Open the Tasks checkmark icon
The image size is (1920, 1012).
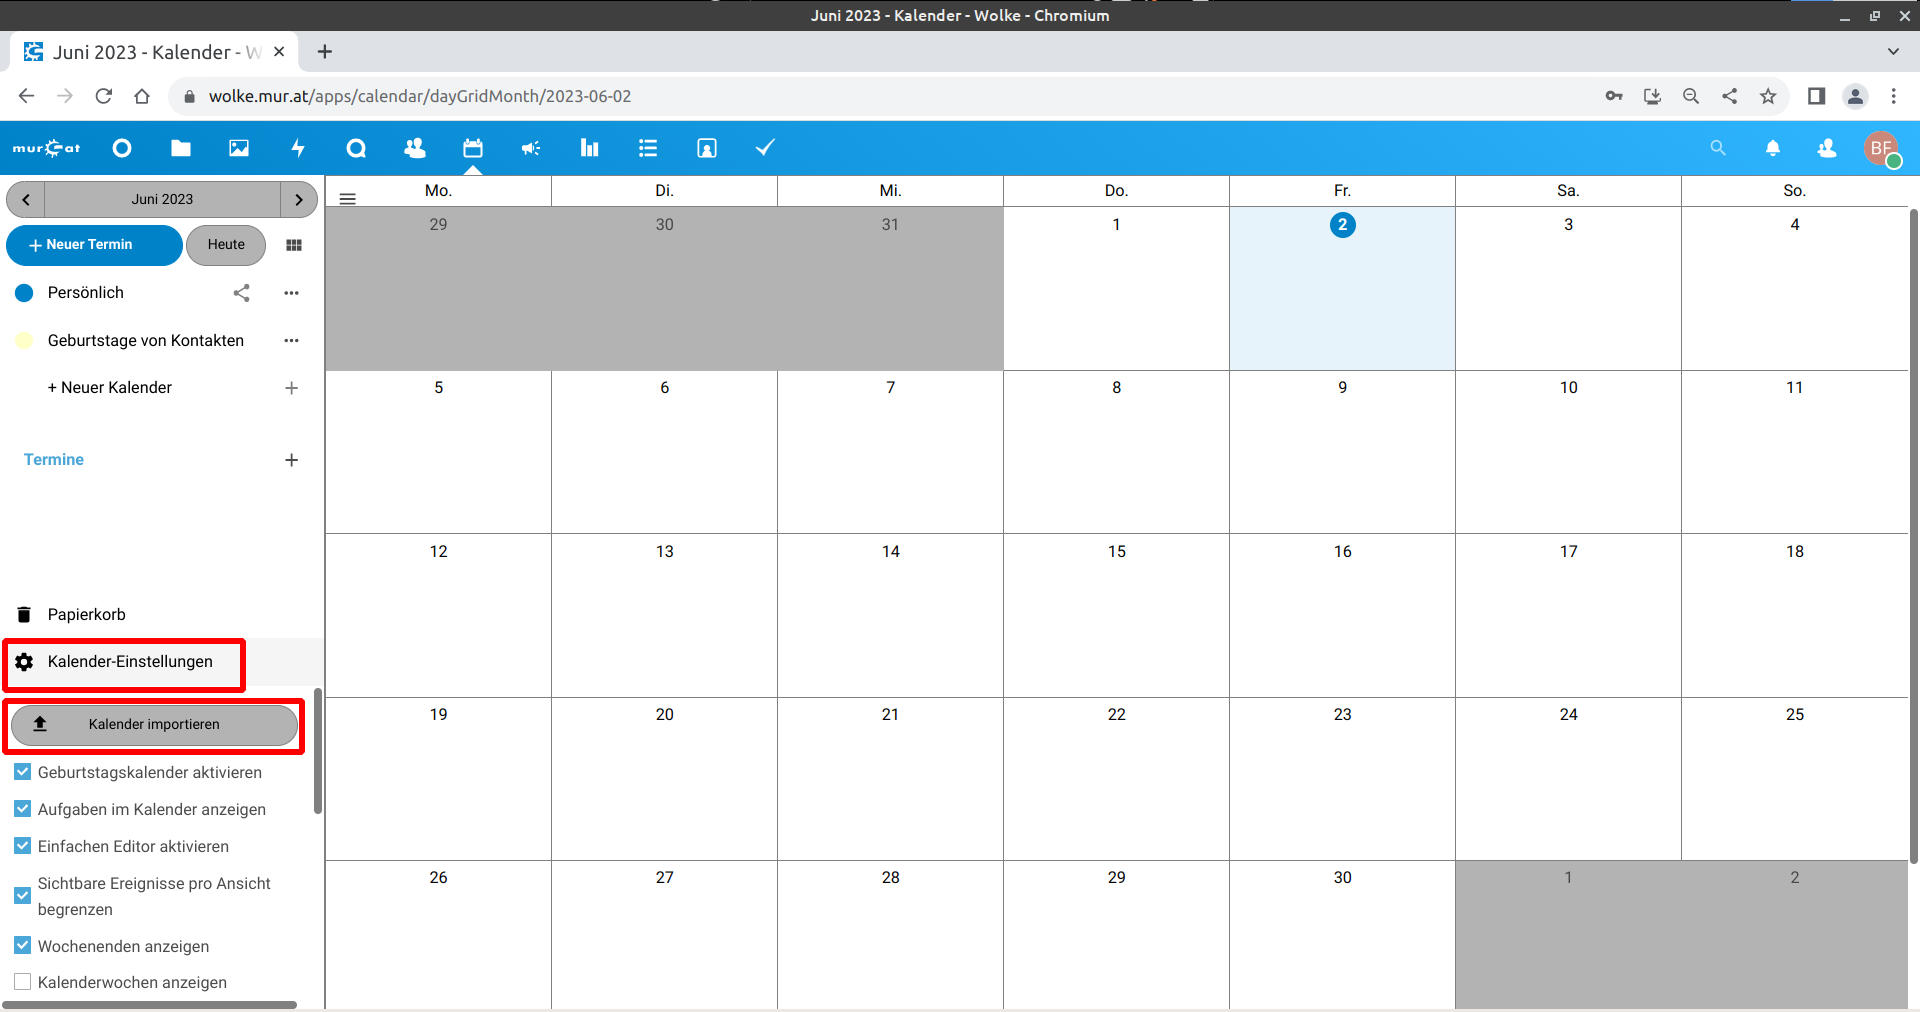coord(765,148)
